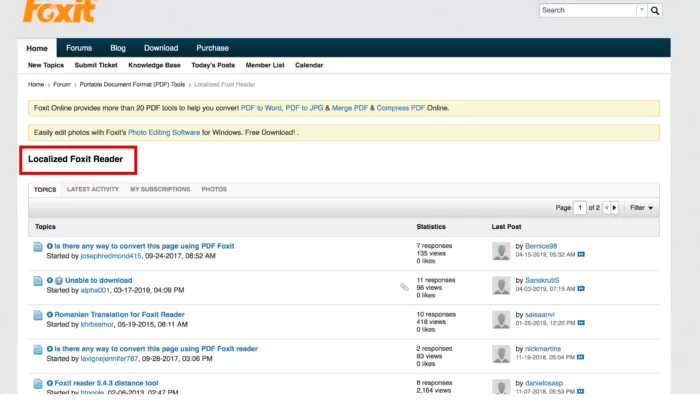Go to next page arrow
This screenshot has height=404, width=700.
tap(614, 208)
